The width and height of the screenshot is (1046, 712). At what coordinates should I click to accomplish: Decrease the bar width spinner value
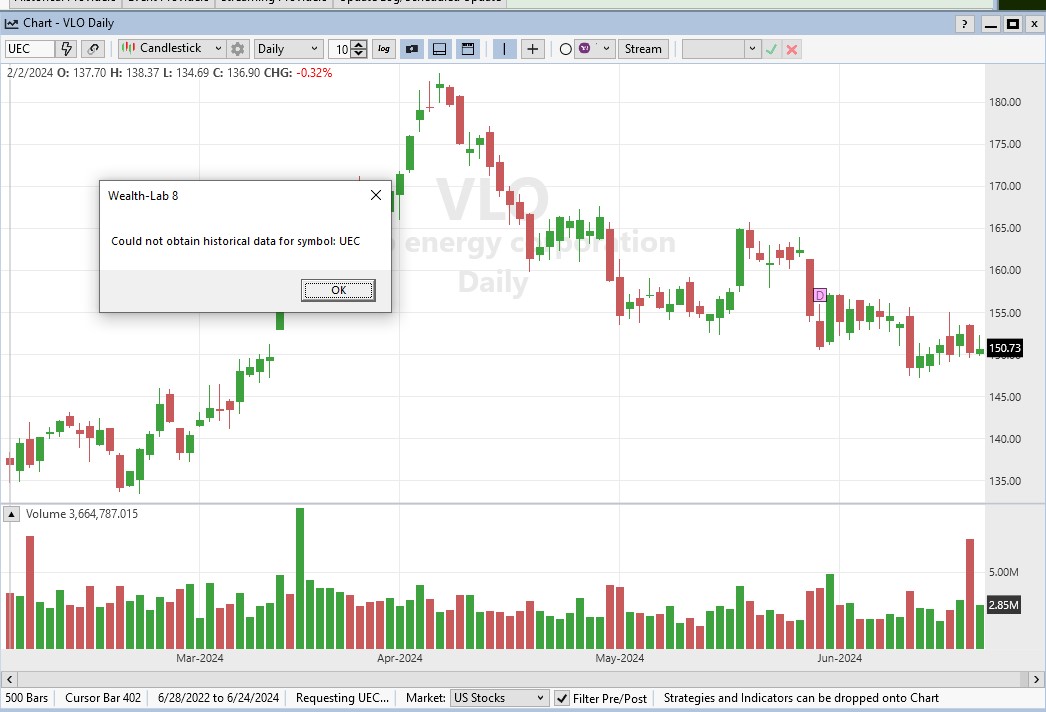point(359,53)
